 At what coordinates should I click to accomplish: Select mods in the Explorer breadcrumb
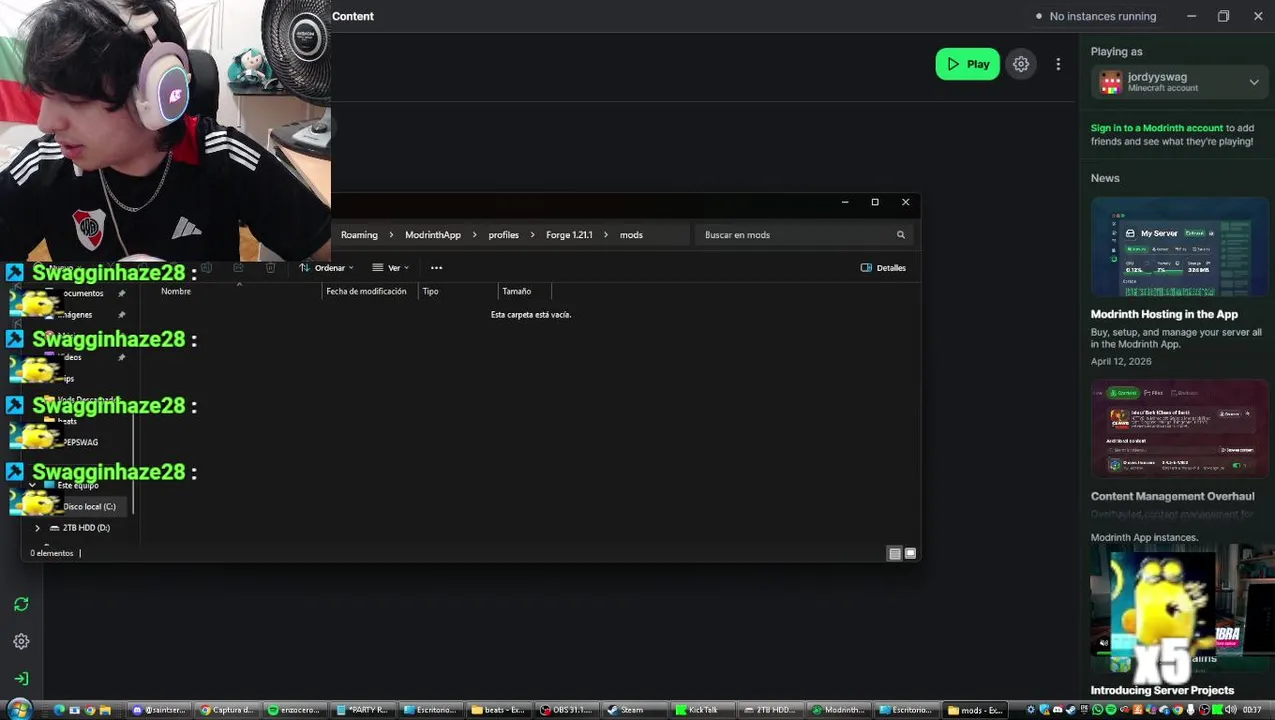coord(631,235)
